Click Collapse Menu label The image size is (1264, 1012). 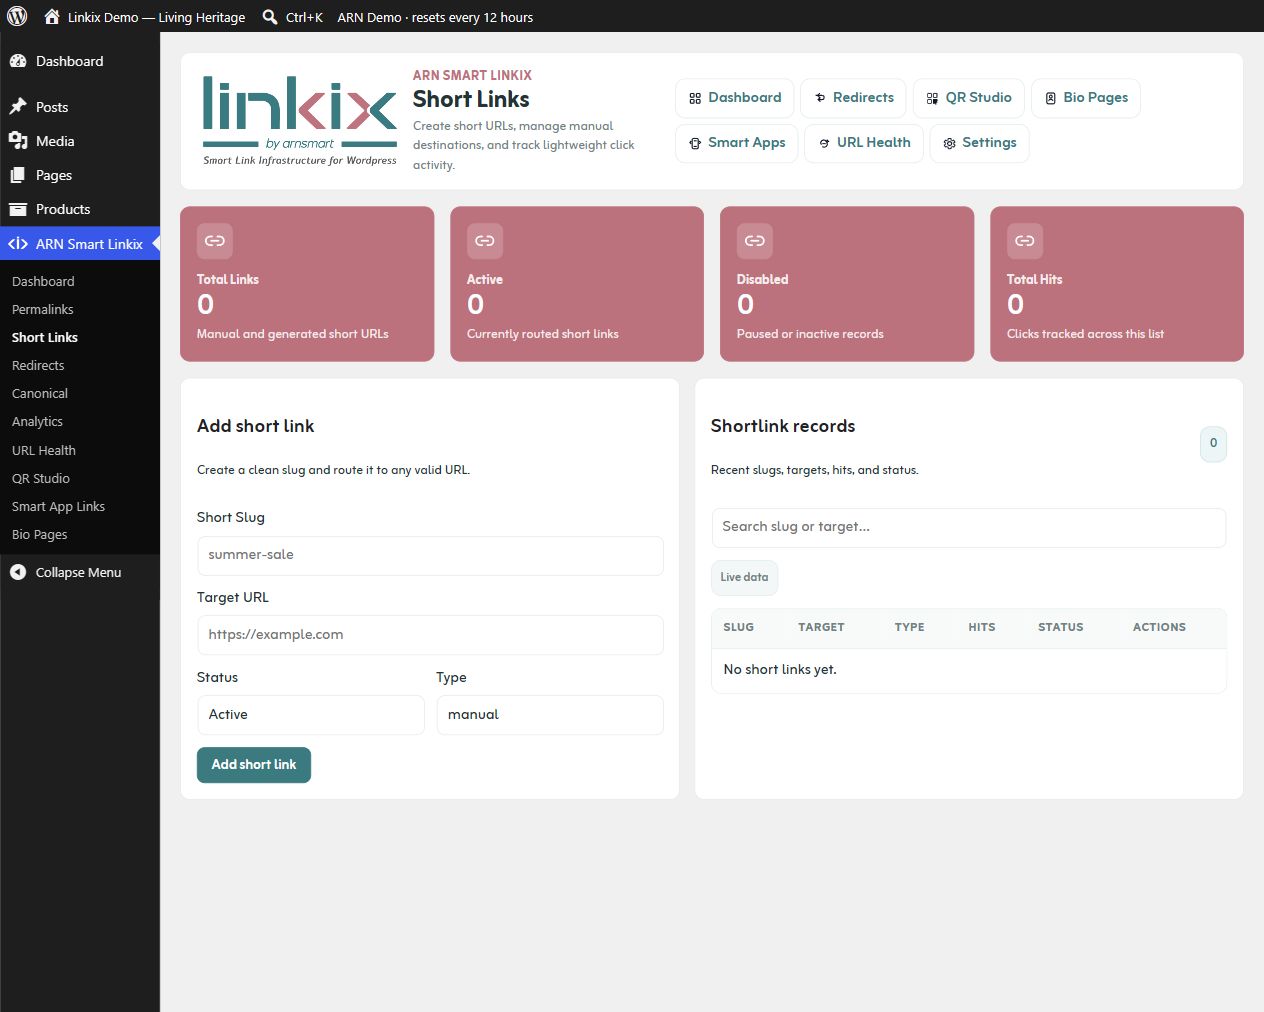pos(78,573)
